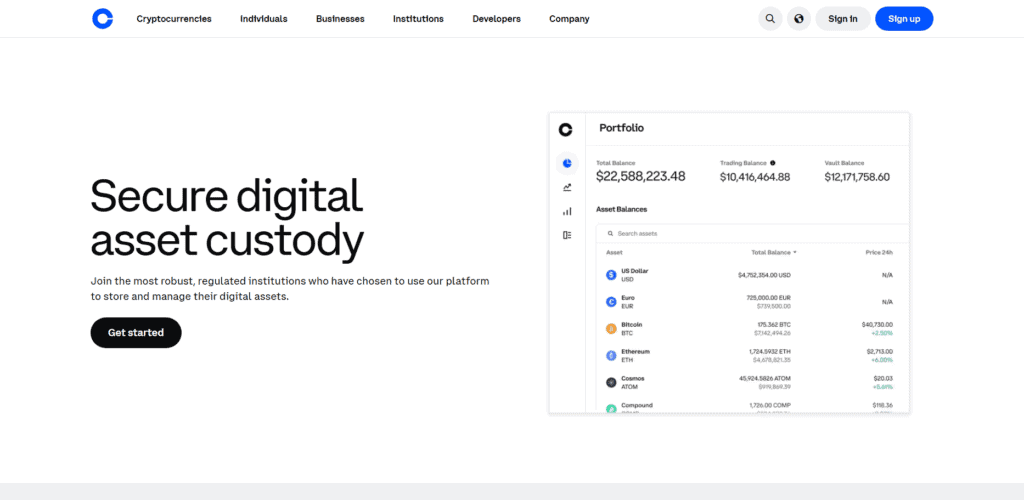Select the list panel icon in the Portfolio sidebar

point(567,235)
